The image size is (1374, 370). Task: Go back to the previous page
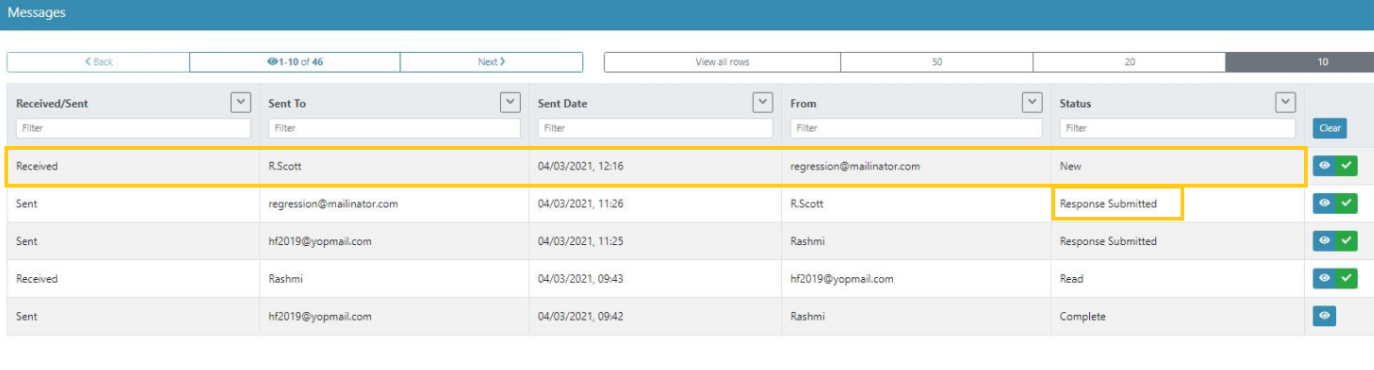click(98, 62)
